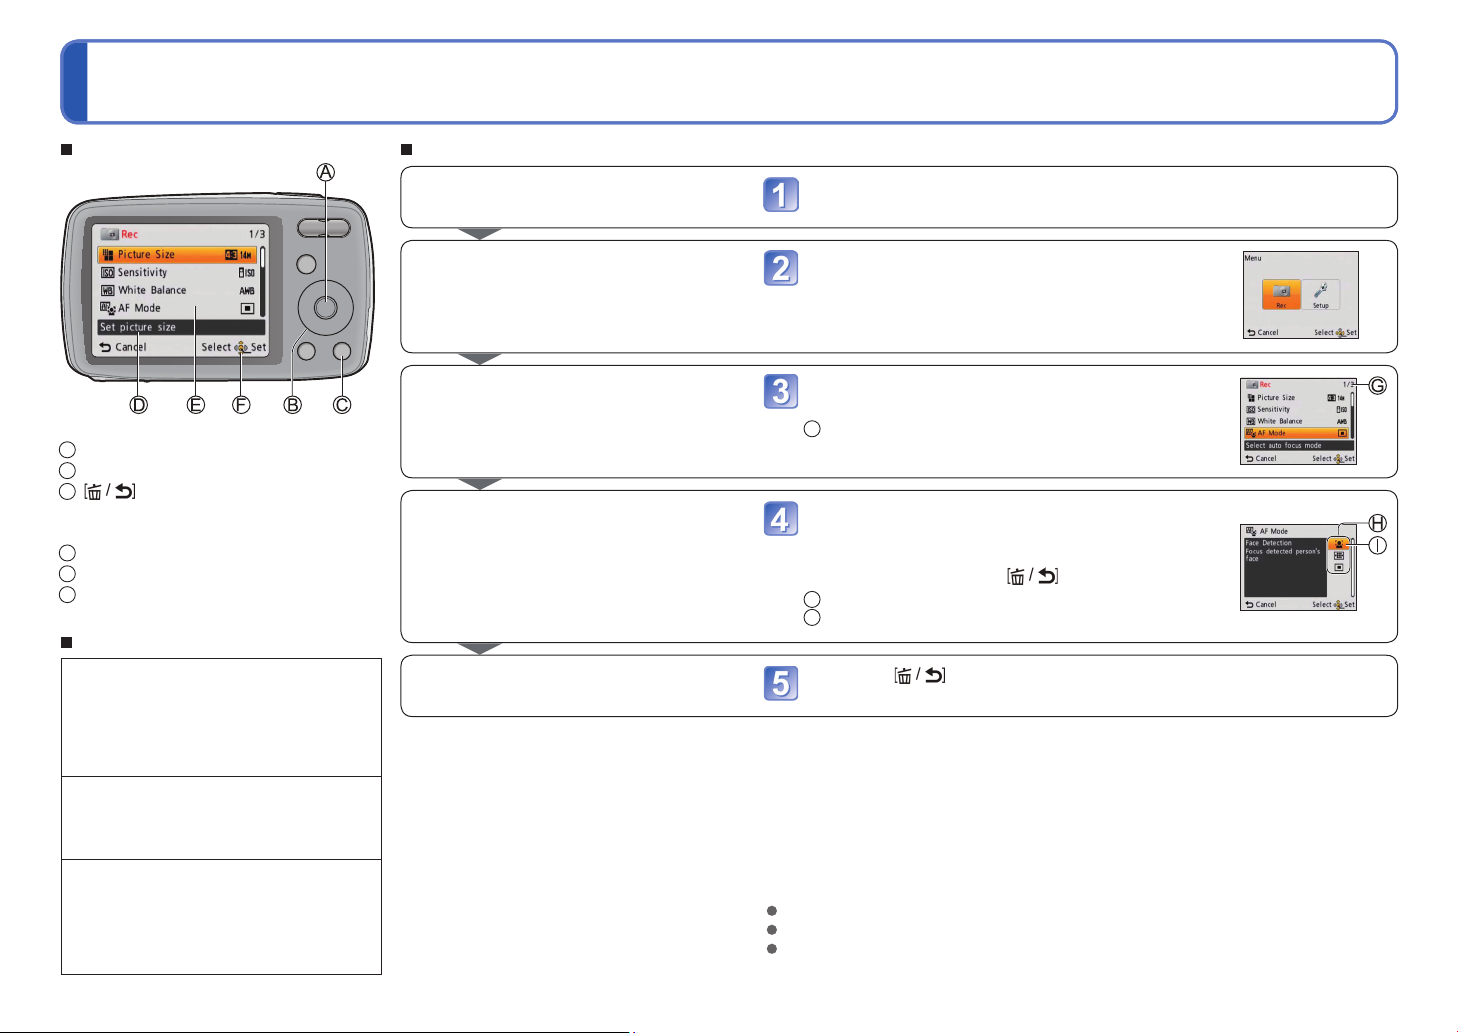
Task: Click the step 1 number badge
Action: (x=781, y=195)
